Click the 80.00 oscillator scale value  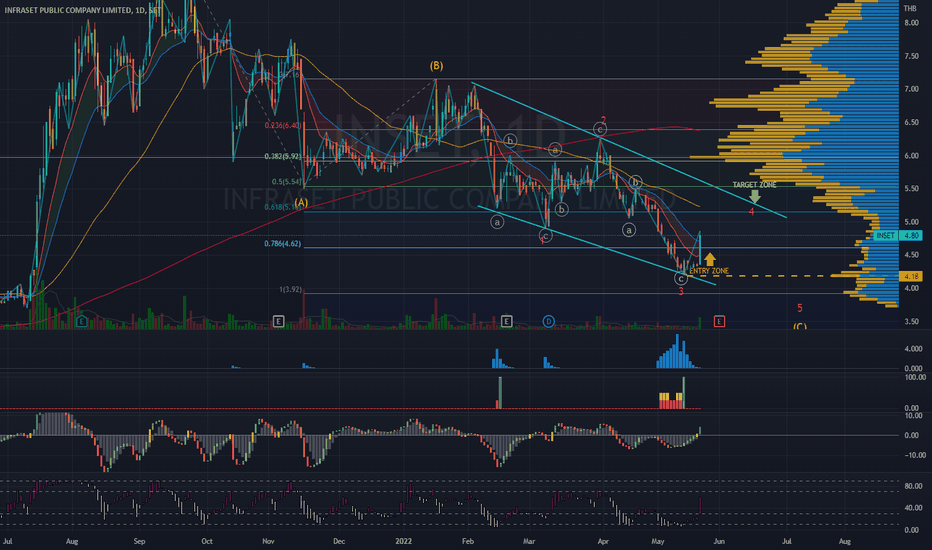point(913,486)
